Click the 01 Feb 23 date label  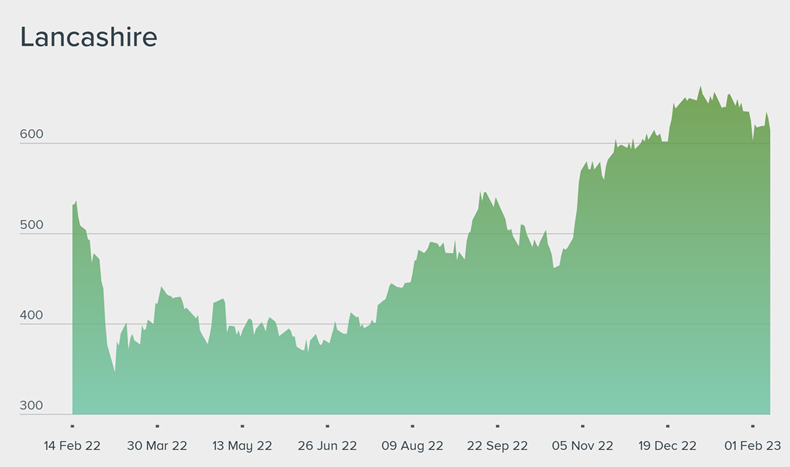click(752, 445)
